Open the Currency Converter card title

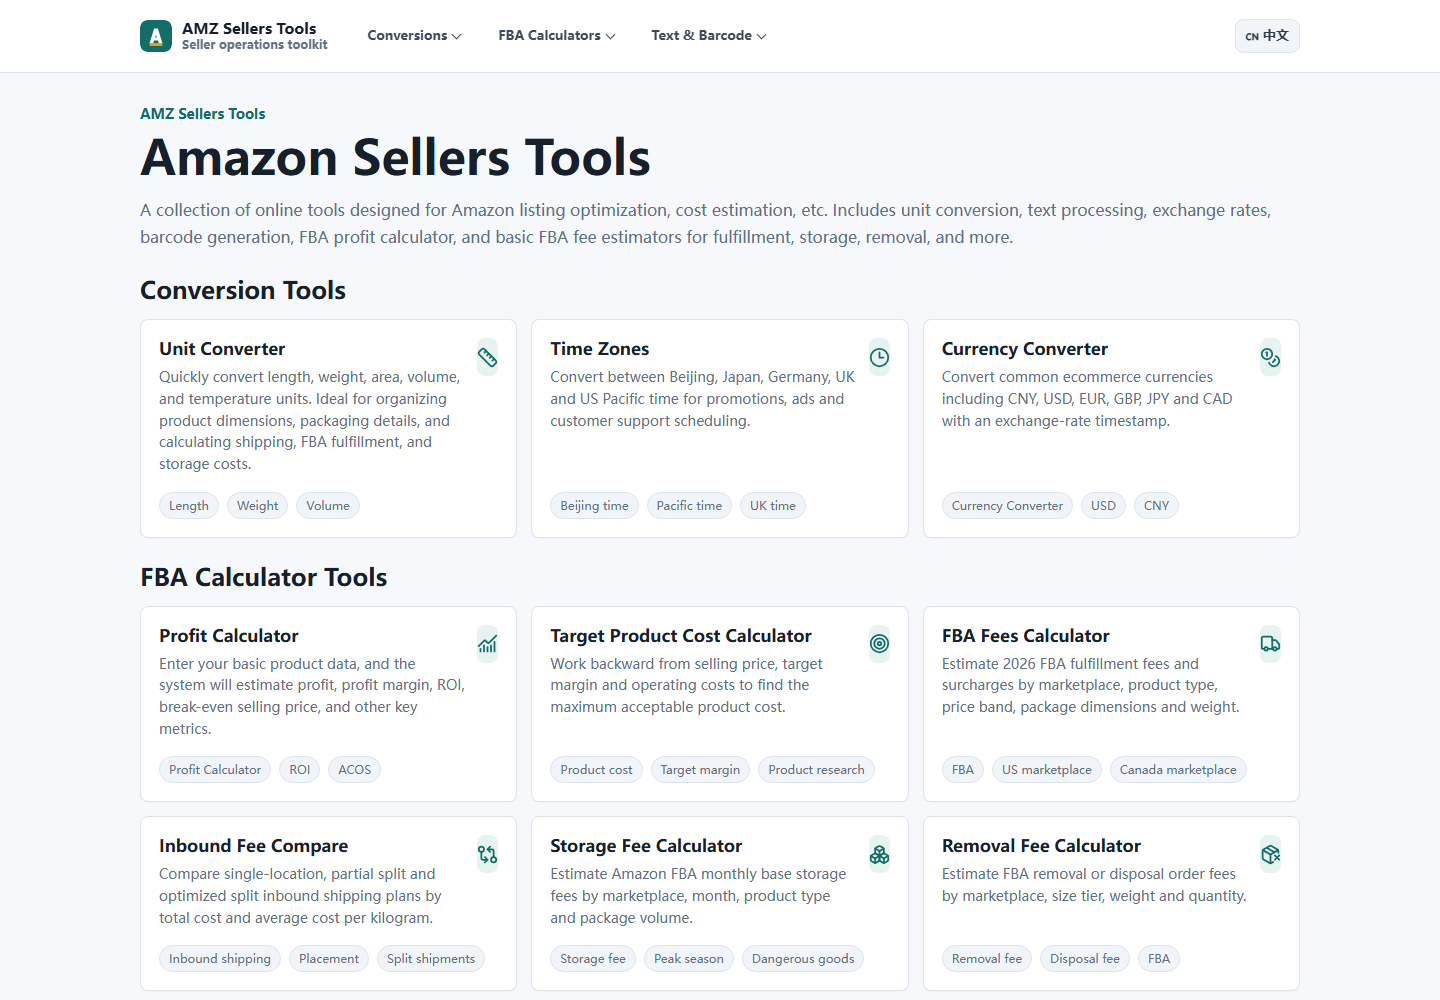coord(1025,349)
